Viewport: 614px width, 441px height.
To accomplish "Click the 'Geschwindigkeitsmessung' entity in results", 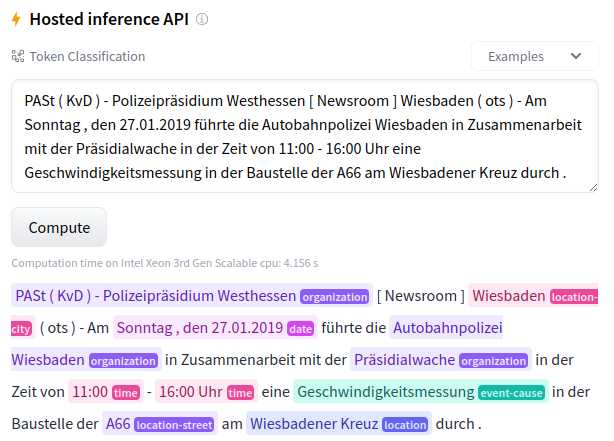I will [x=386, y=392].
